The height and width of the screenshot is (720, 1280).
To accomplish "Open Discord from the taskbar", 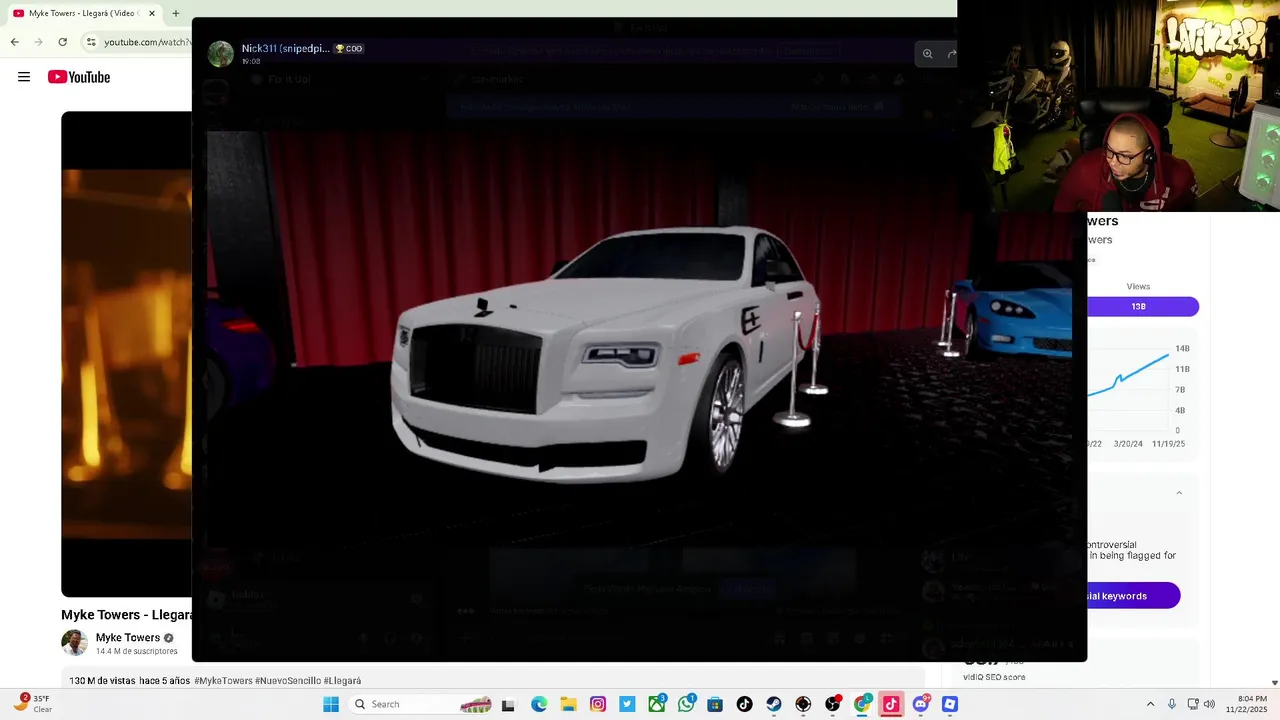I will tap(921, 704).
